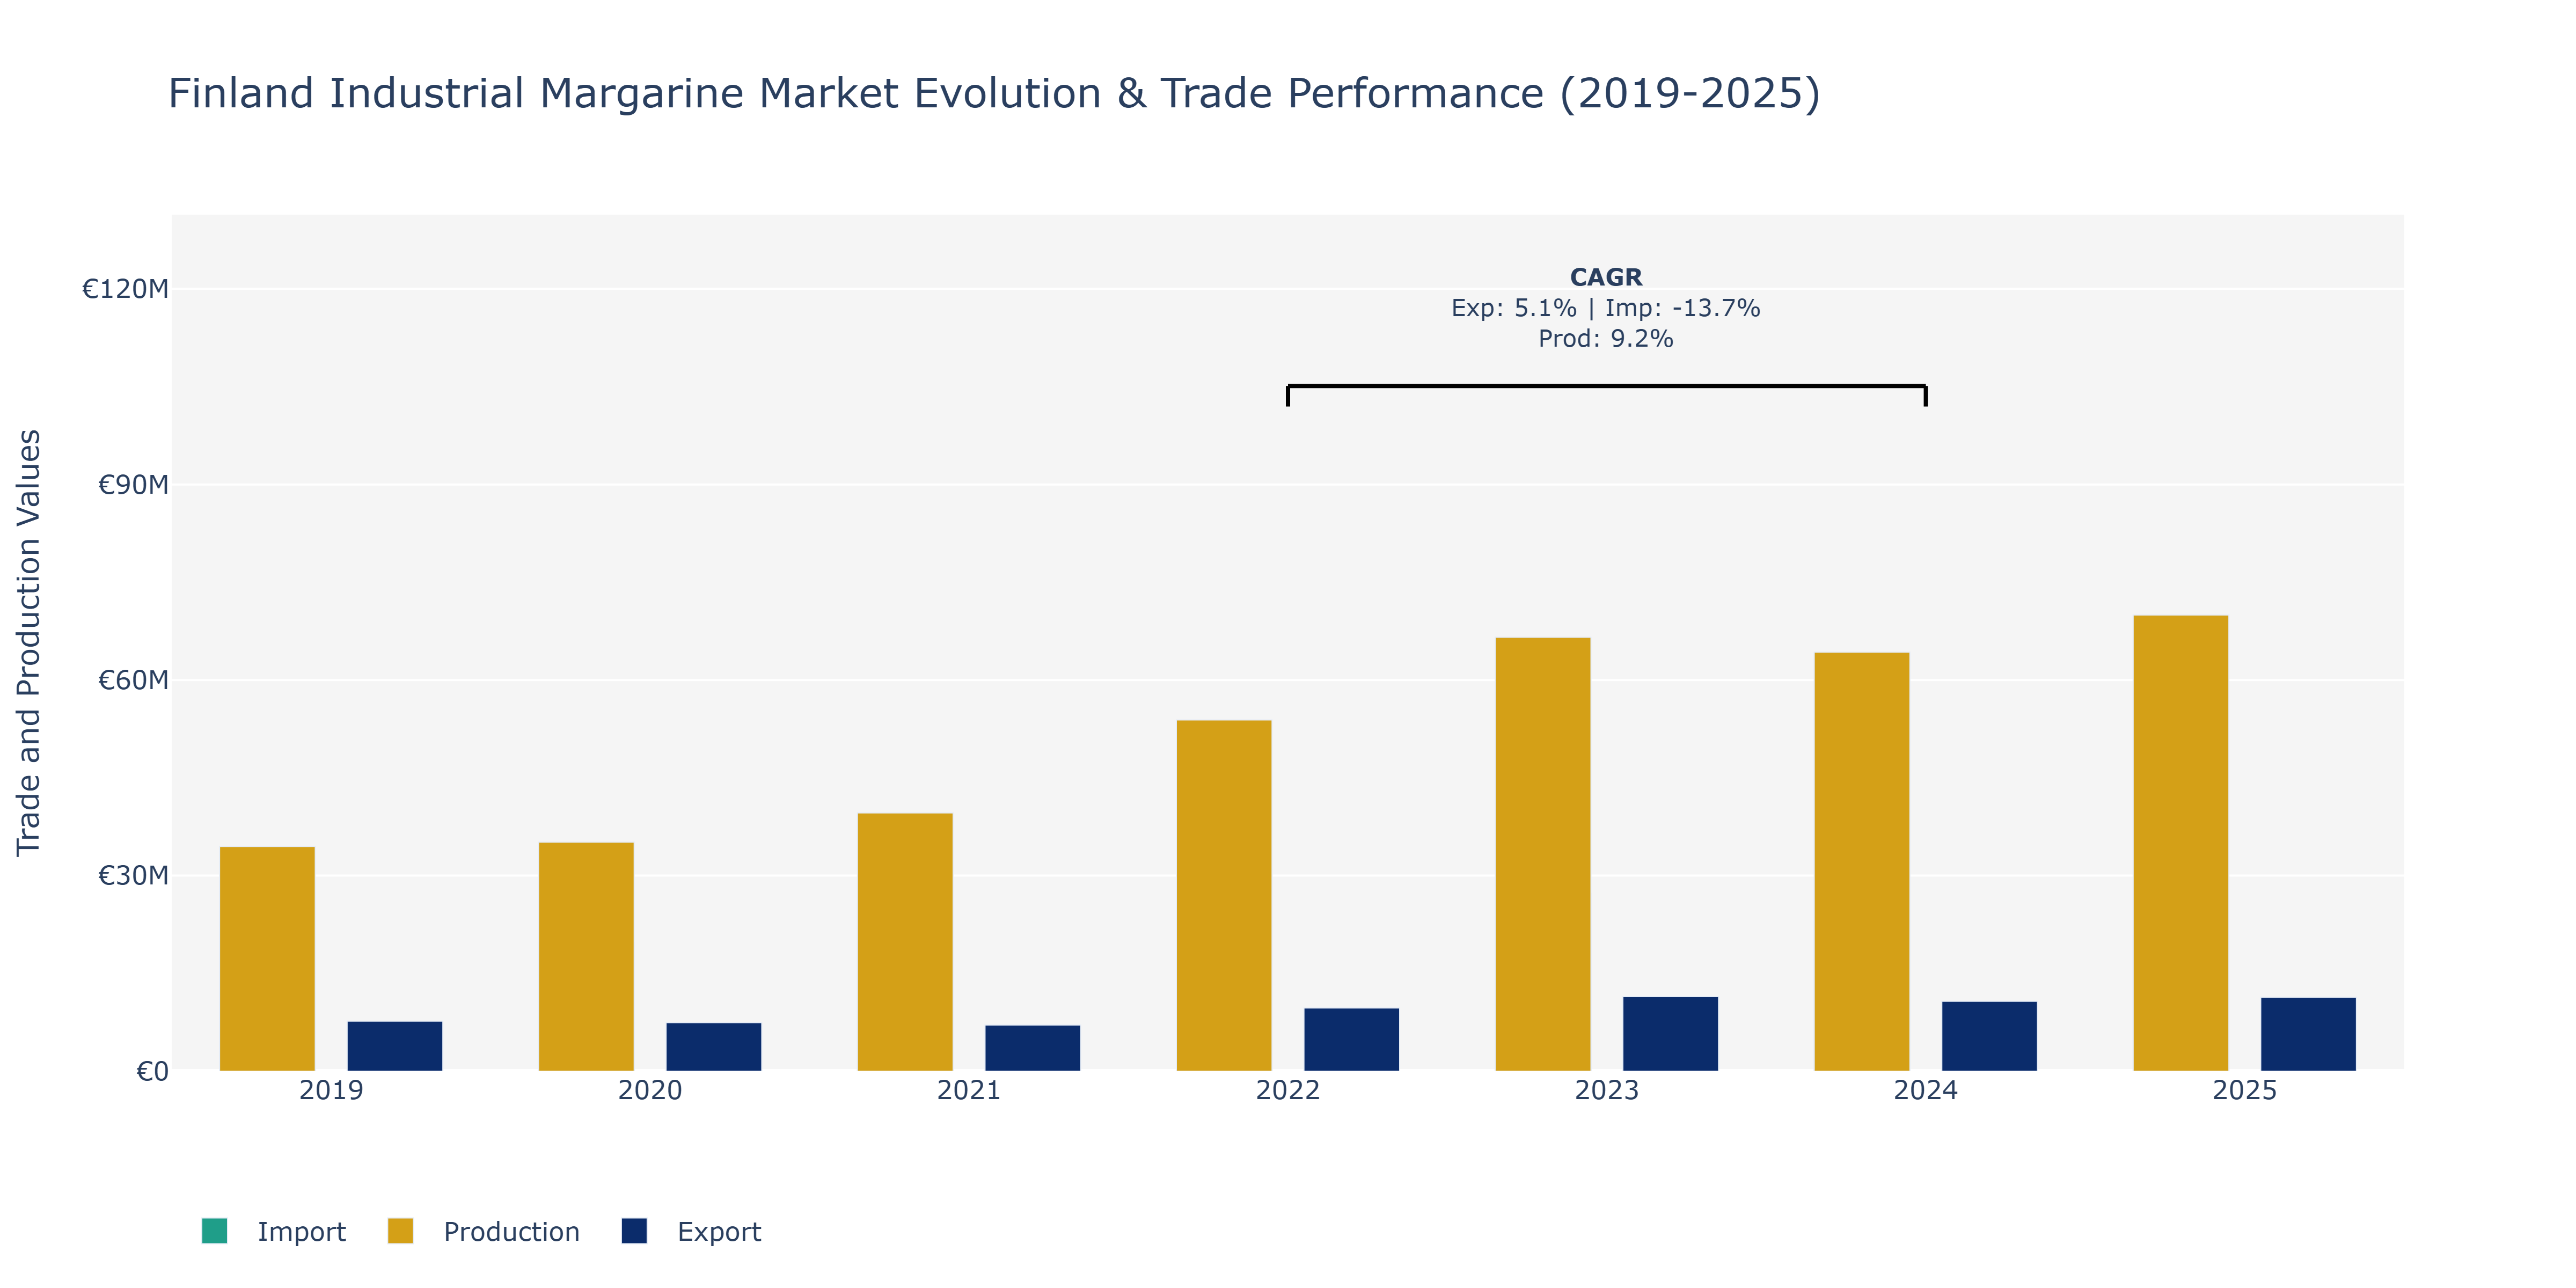Click the 2023 x-axis label
This screenshot has width=2576, height=1288.
point(1607,1090)
